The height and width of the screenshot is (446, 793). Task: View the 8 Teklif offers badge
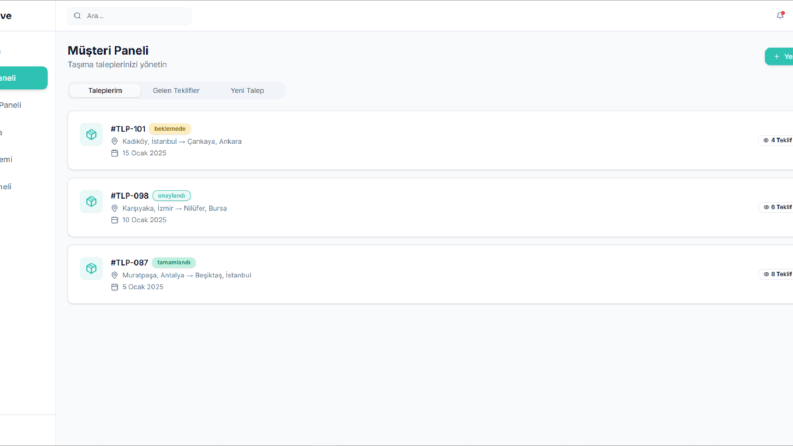776,274
